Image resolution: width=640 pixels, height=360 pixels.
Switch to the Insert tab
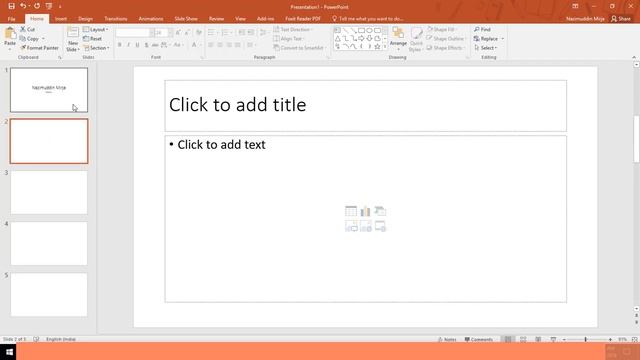(x=61, y=19)
